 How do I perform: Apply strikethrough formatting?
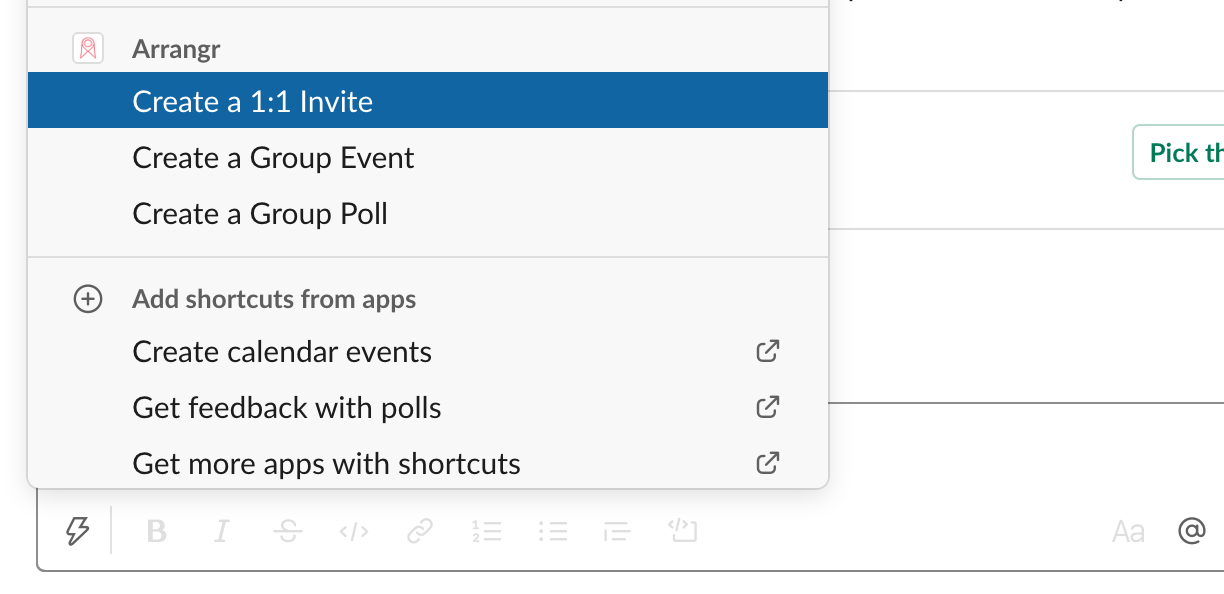pos(288,531)
